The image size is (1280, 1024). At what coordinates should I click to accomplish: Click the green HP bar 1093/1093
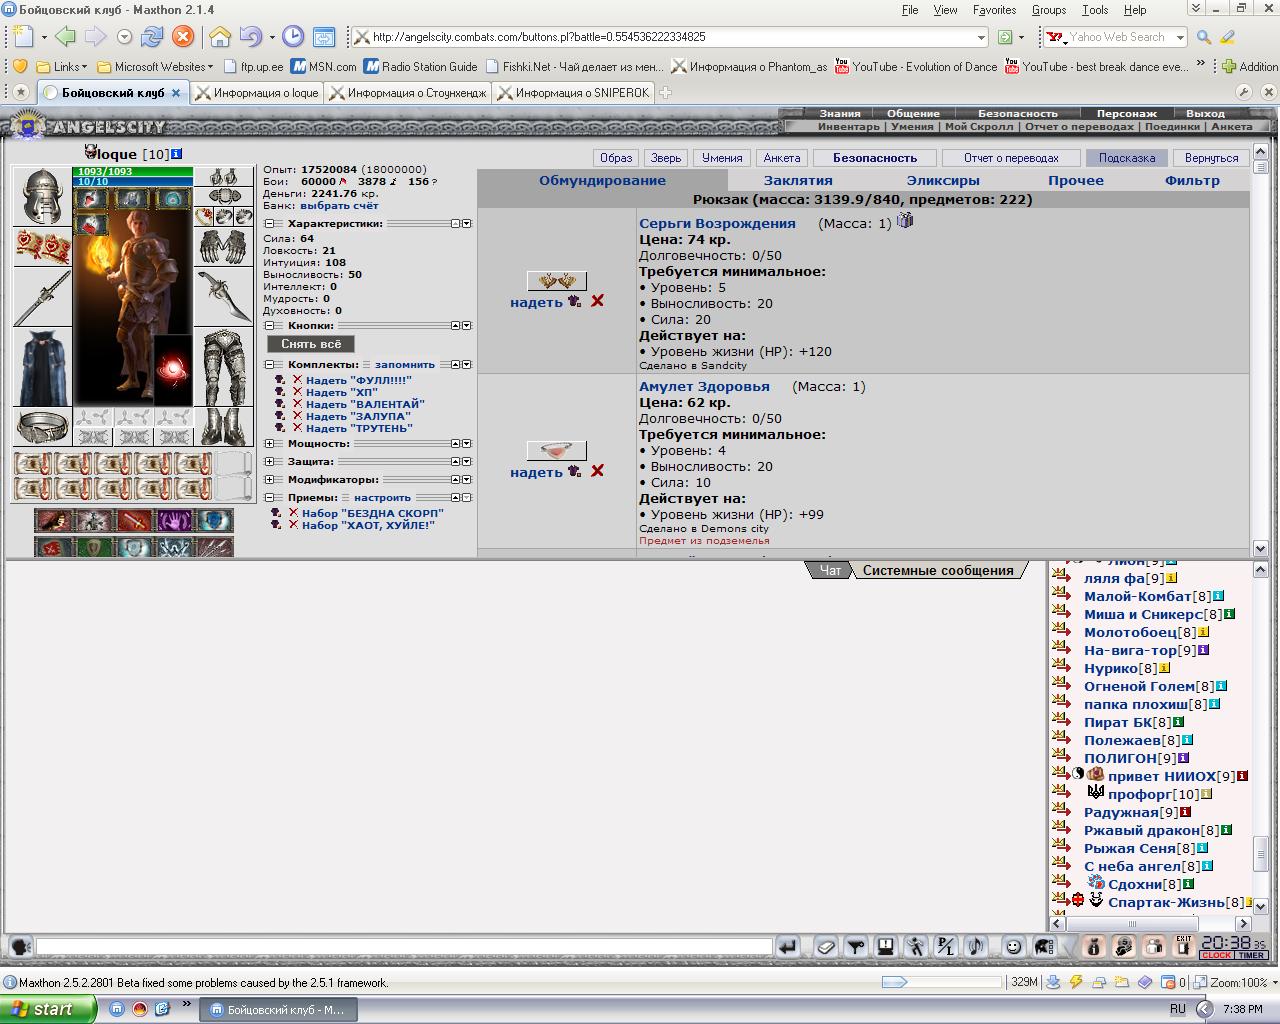click(133, 171)
